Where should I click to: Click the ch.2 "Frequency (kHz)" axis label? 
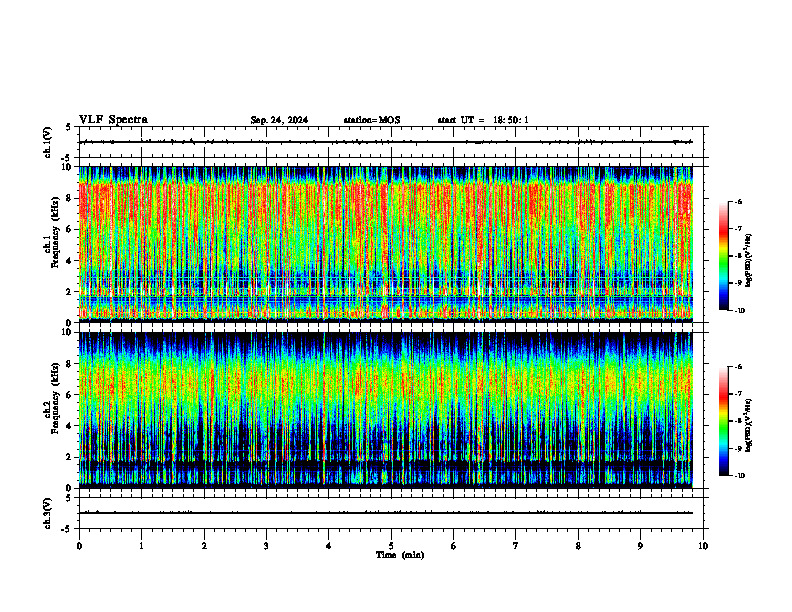point(55,398)
